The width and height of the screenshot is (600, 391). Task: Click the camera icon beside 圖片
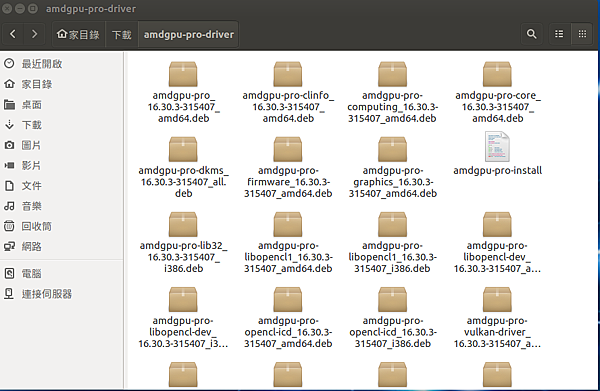pyautogui.click(x=9, y=145)
